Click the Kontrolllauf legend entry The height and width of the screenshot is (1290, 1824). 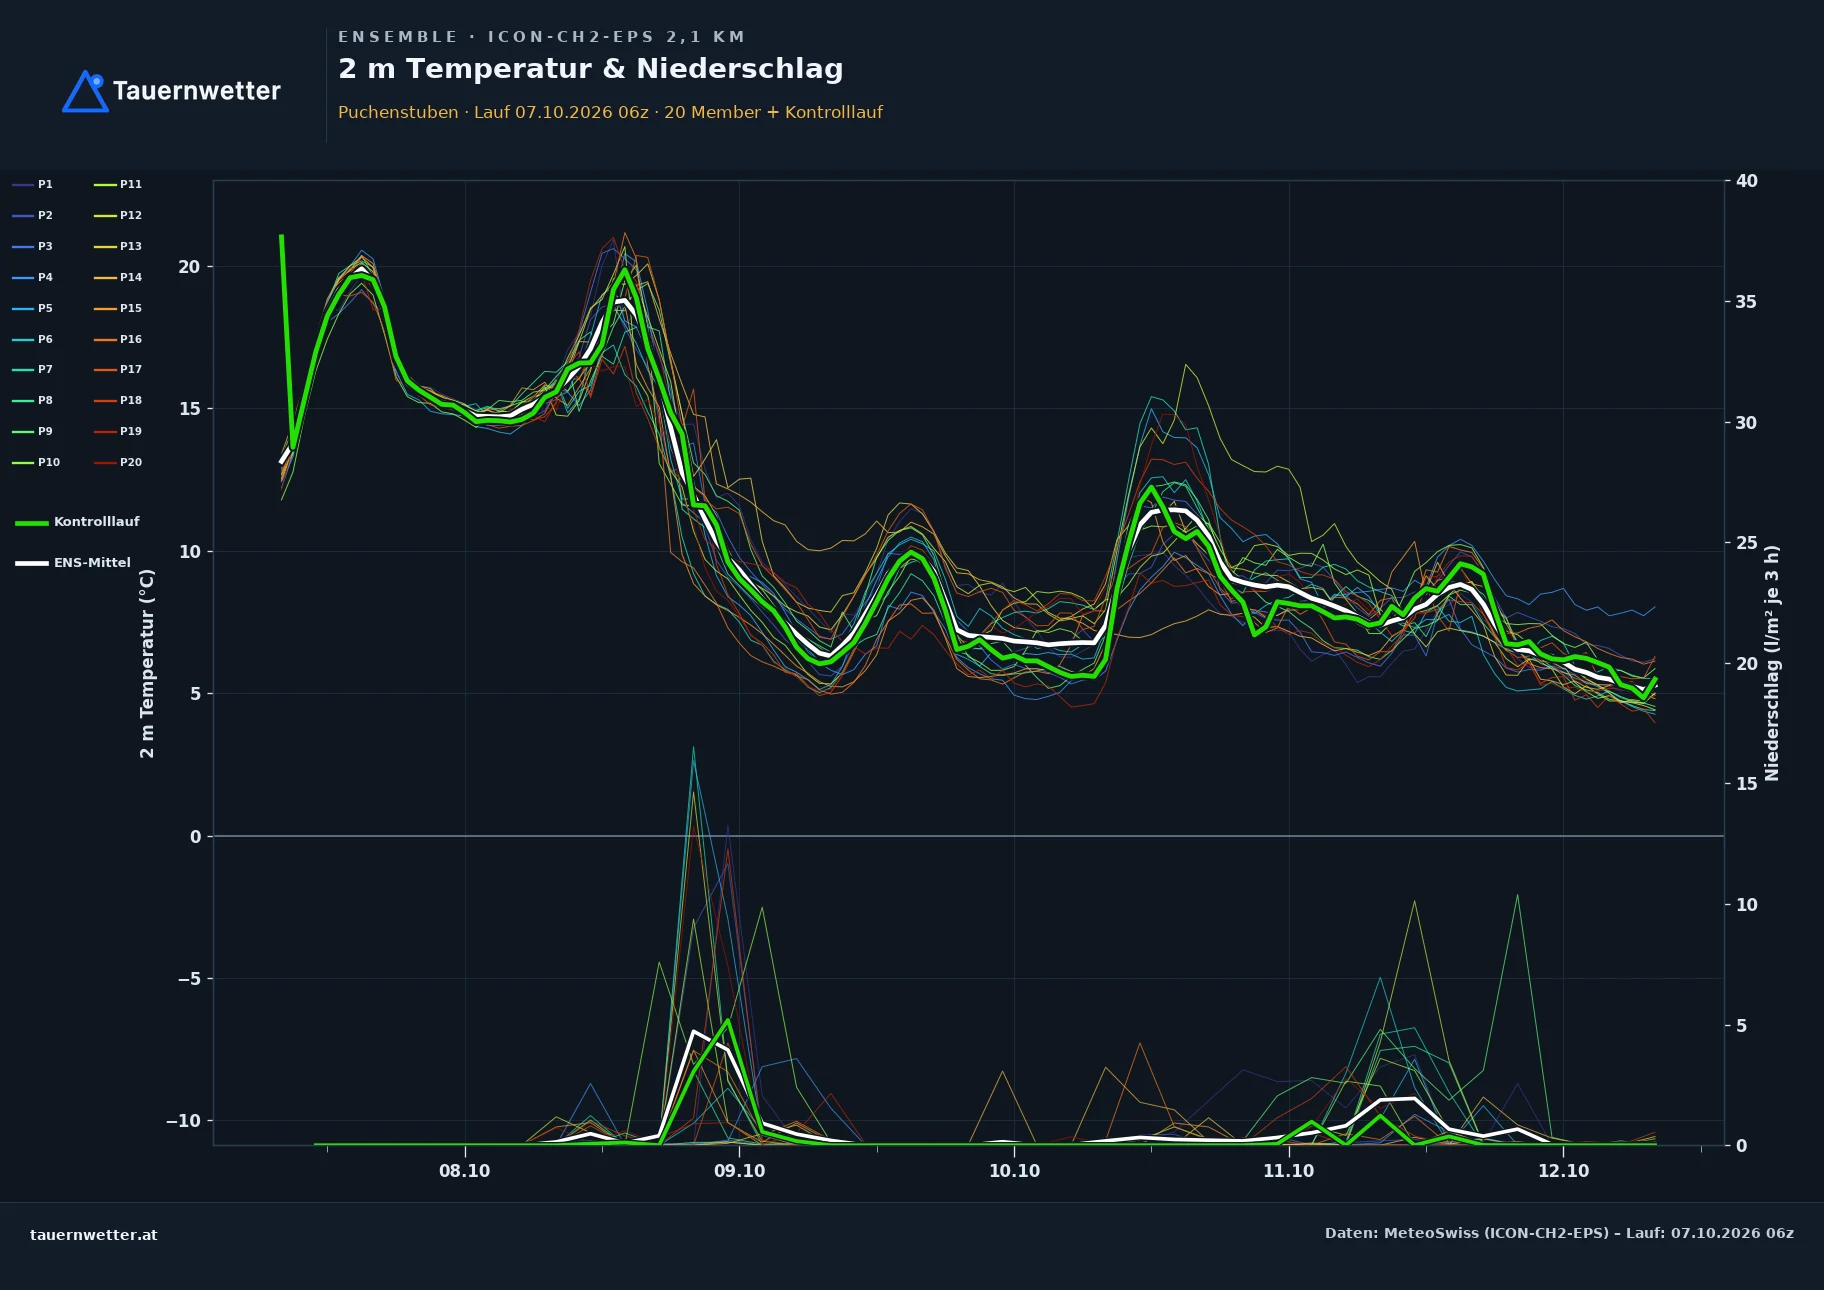click(77, 522)
